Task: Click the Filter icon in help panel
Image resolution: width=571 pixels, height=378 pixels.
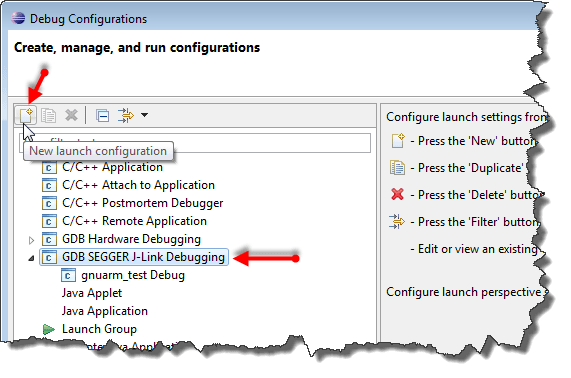Action: (x=397, y=221)
